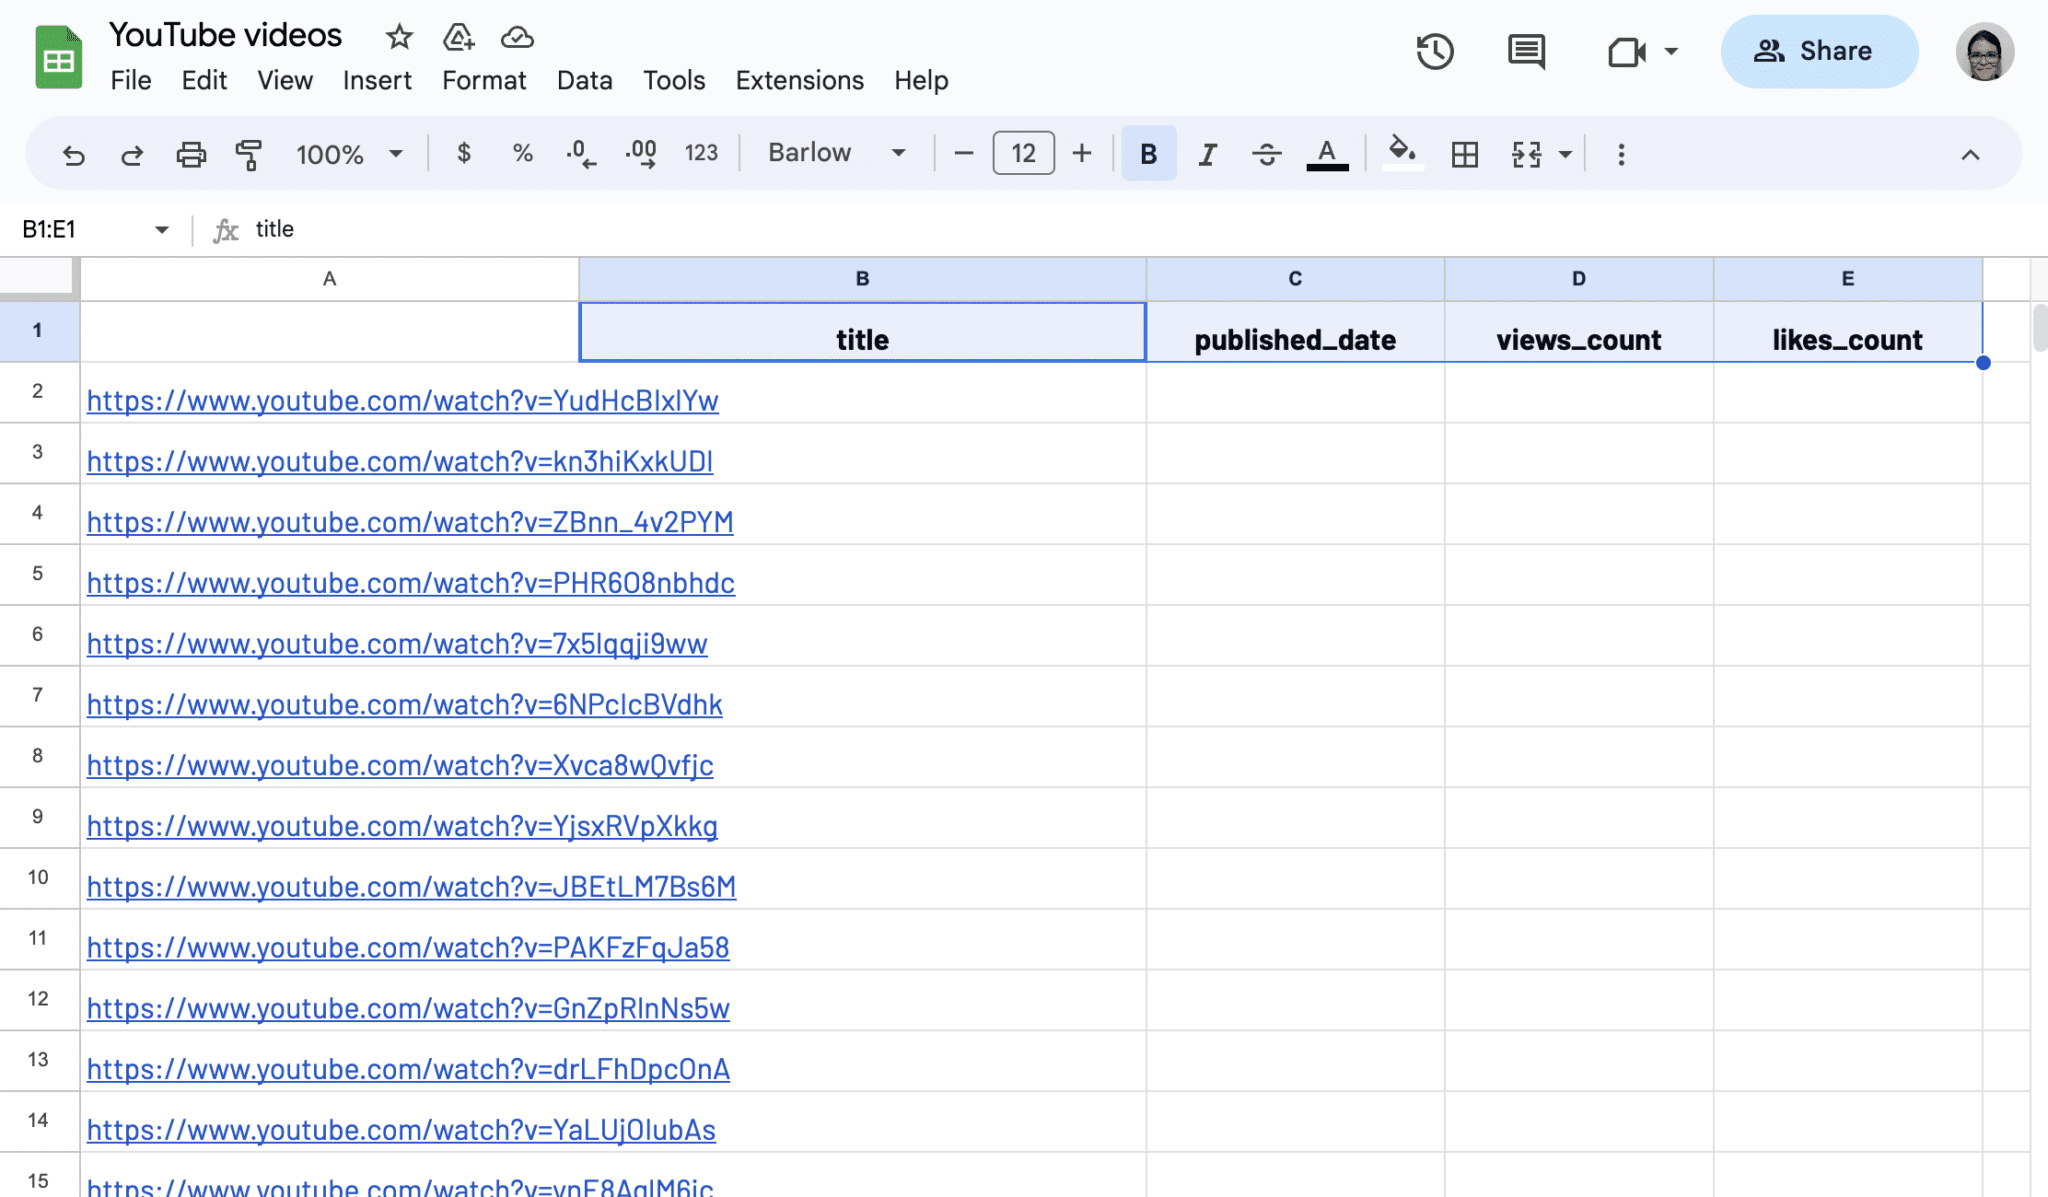Select the paint format tool

tap(249, 154)
